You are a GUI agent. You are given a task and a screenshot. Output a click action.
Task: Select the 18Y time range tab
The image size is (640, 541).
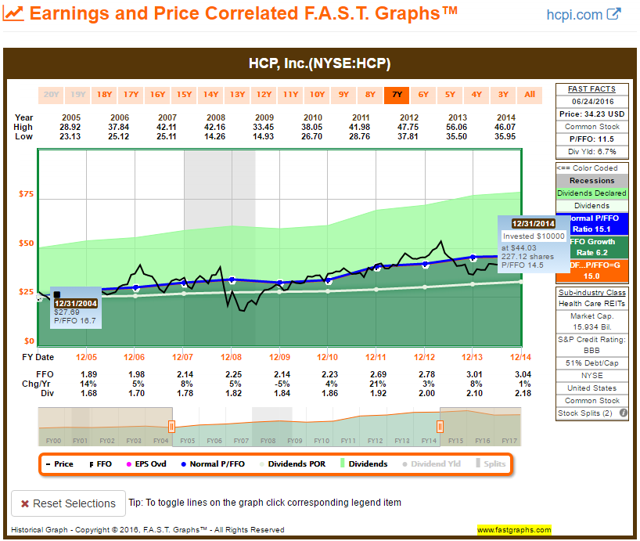point(104,95)
